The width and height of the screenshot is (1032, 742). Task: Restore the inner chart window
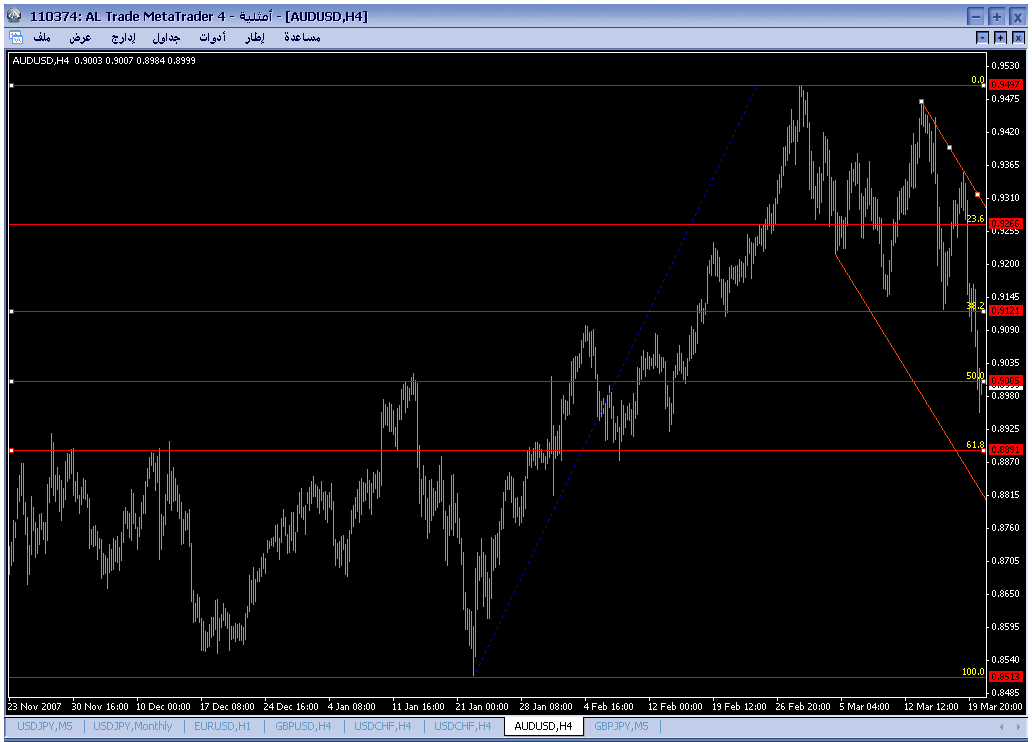(1000, 38)
